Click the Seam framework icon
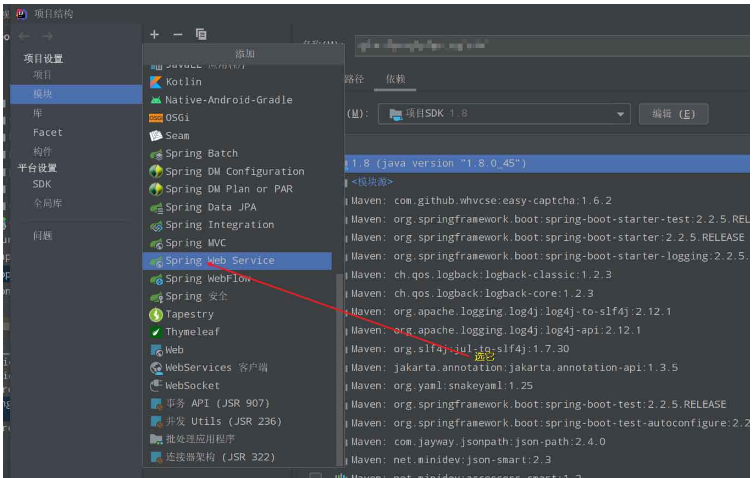This screenshot has width=756, height=478. [x=156, y=136]
